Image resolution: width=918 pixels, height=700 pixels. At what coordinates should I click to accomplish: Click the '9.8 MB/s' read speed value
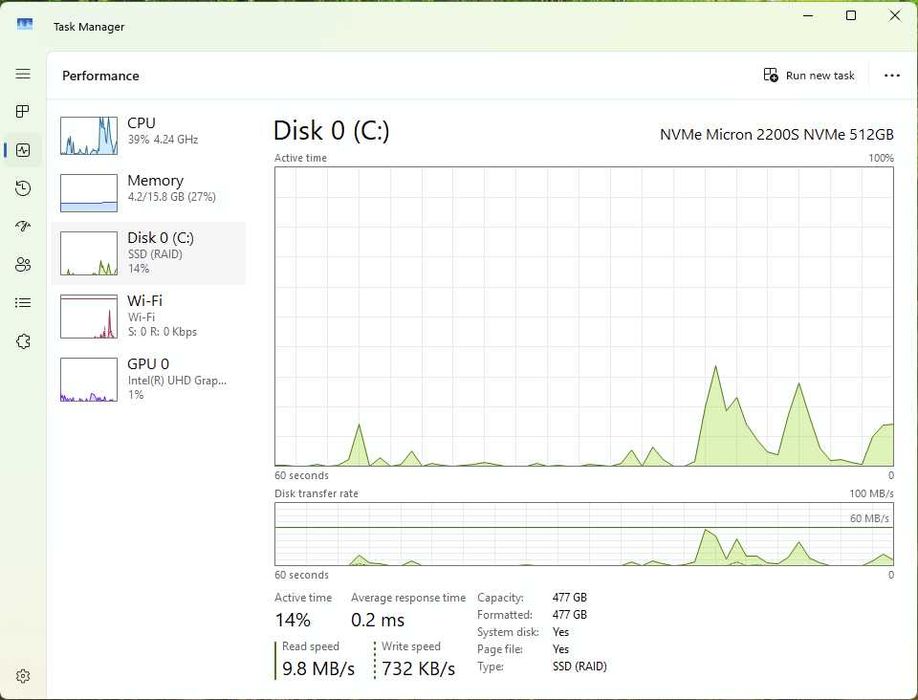click(318, 668)
